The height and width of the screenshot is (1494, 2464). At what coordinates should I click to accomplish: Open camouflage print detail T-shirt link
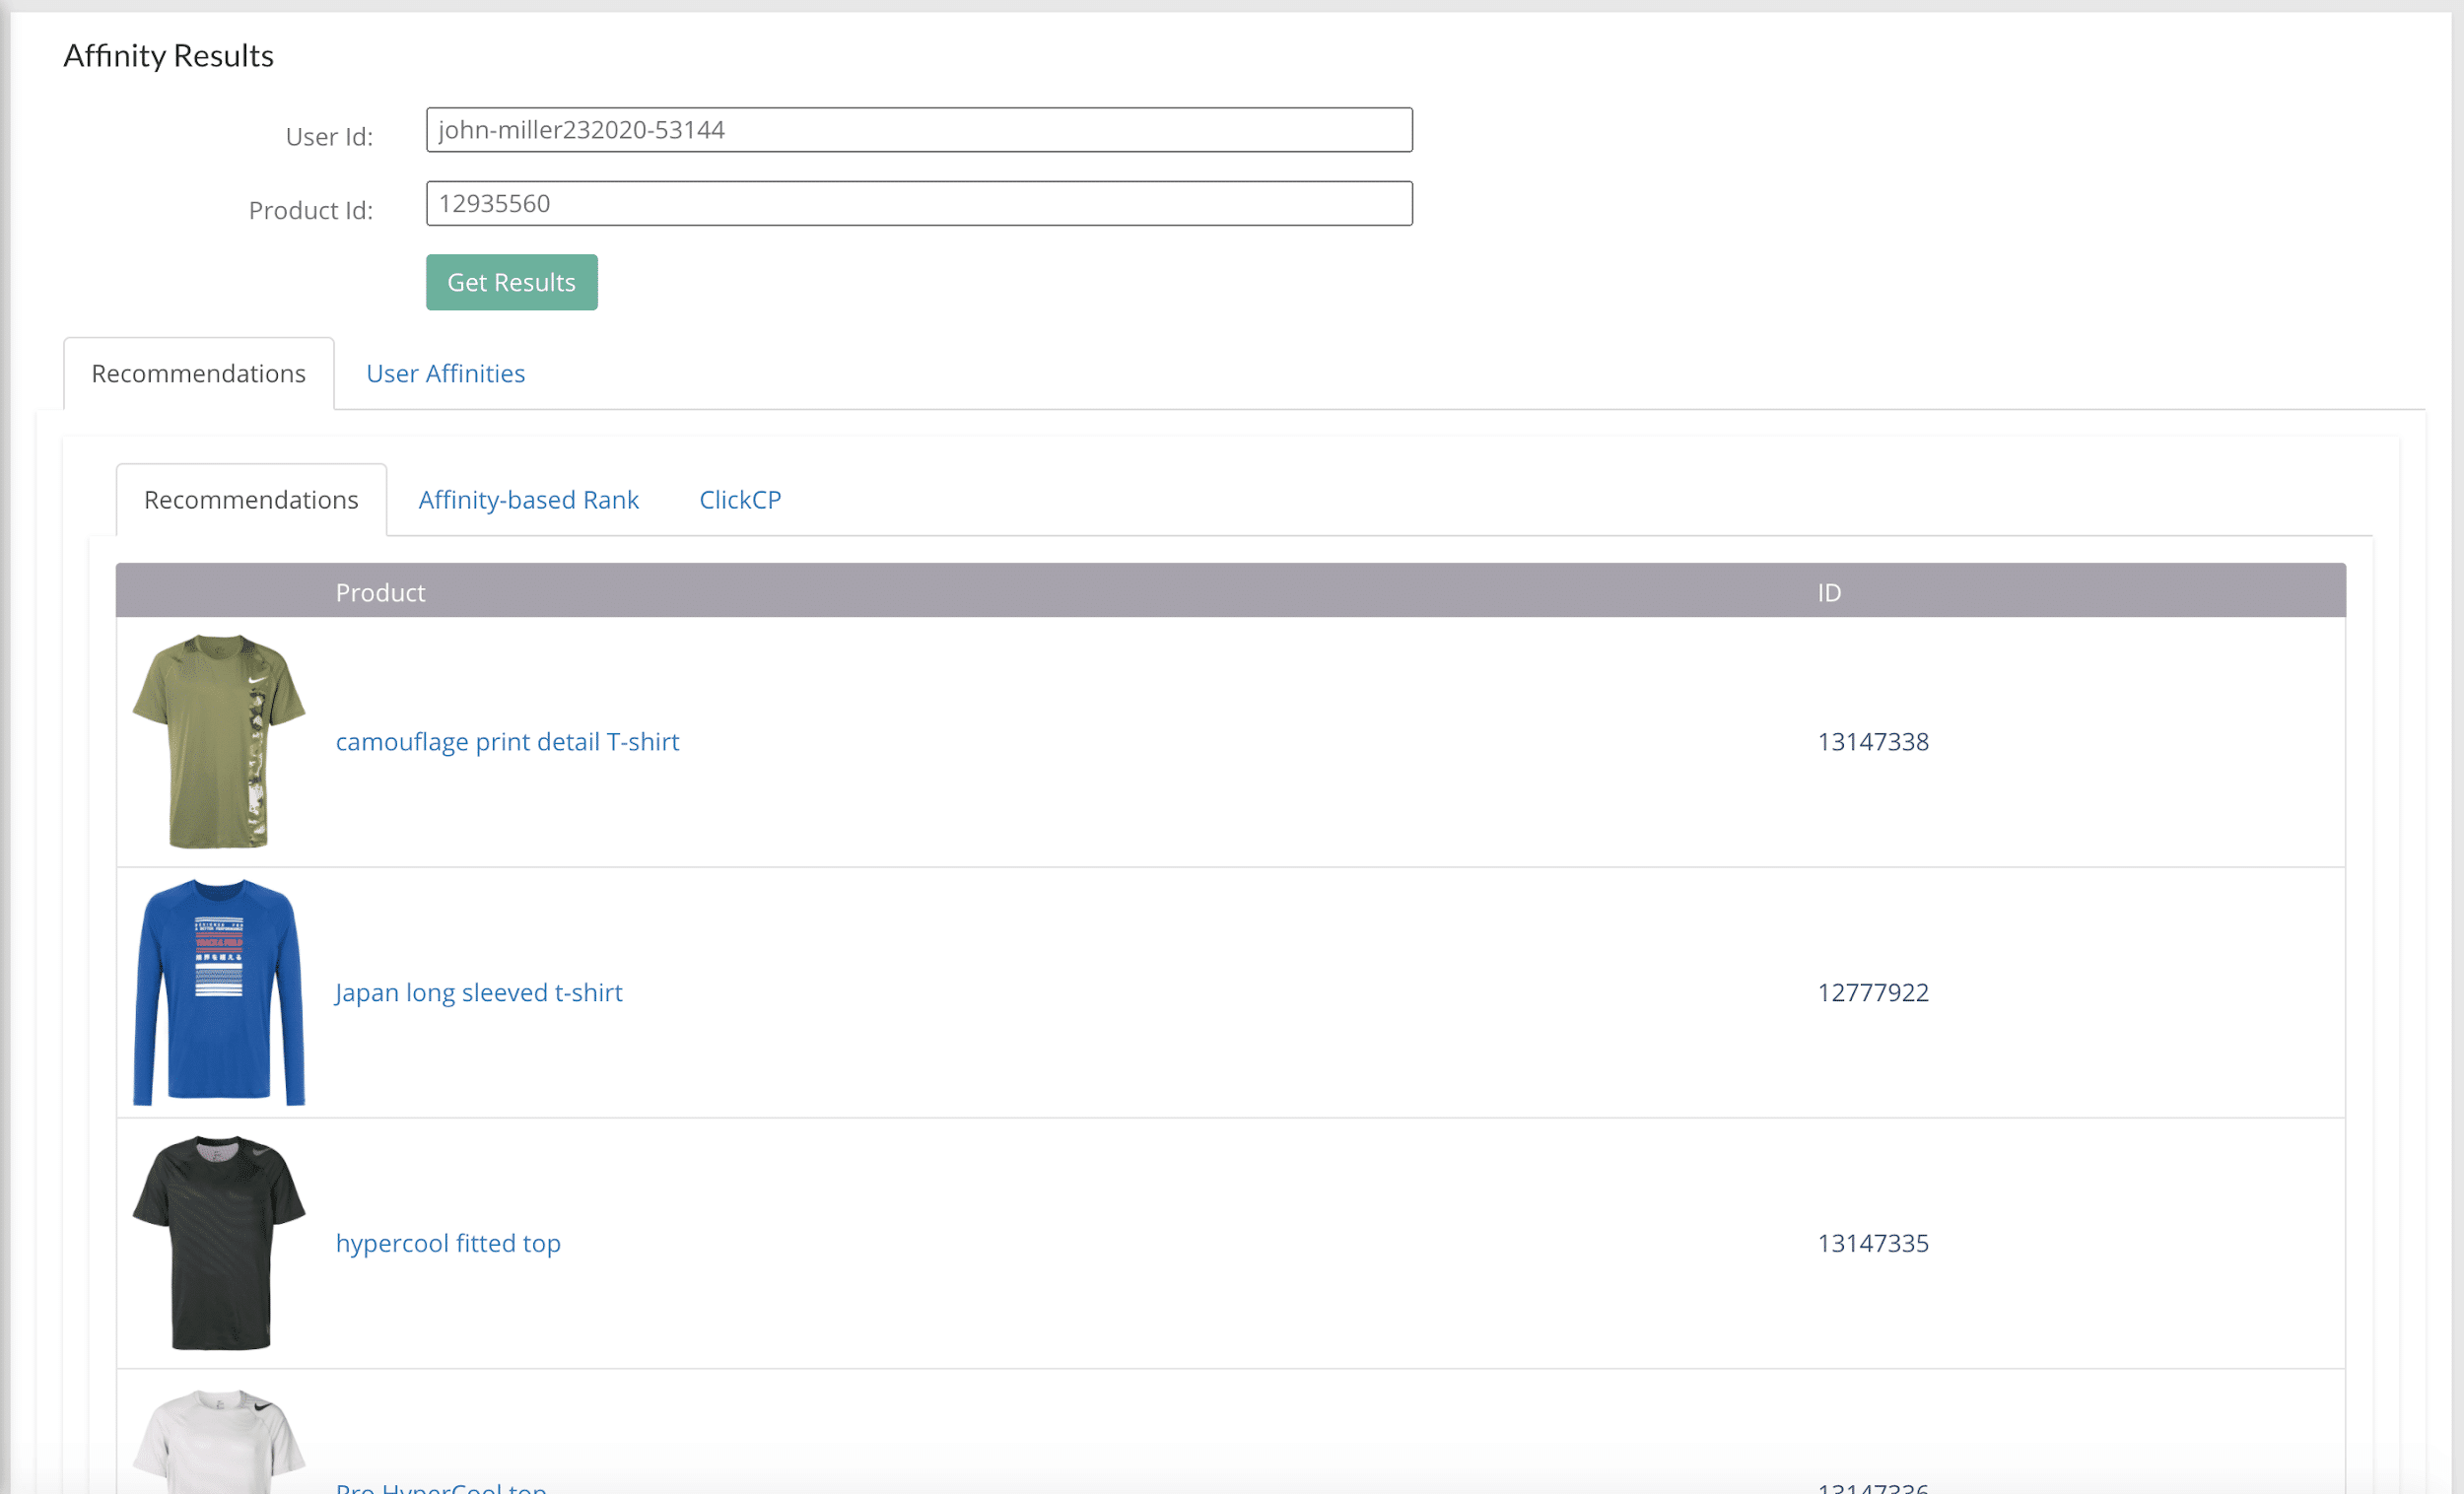(x=507, y=741)
